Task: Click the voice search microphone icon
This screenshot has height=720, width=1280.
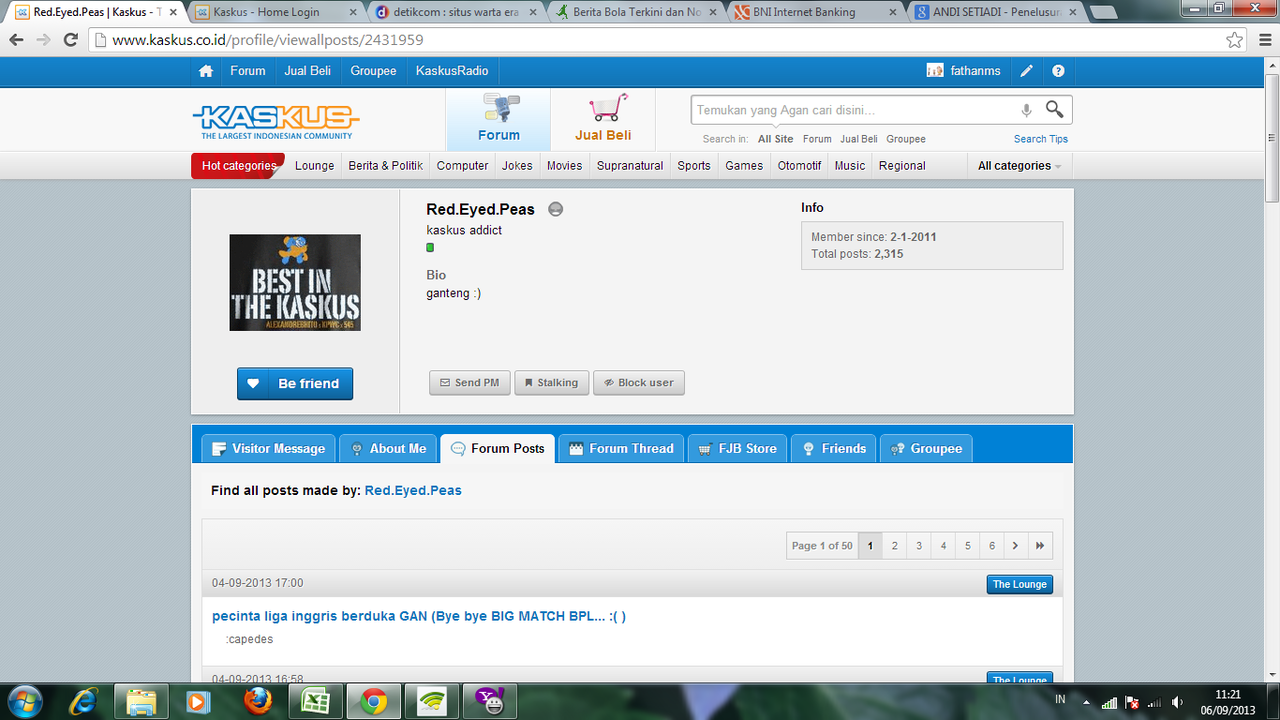Action: click(1026, 110)
